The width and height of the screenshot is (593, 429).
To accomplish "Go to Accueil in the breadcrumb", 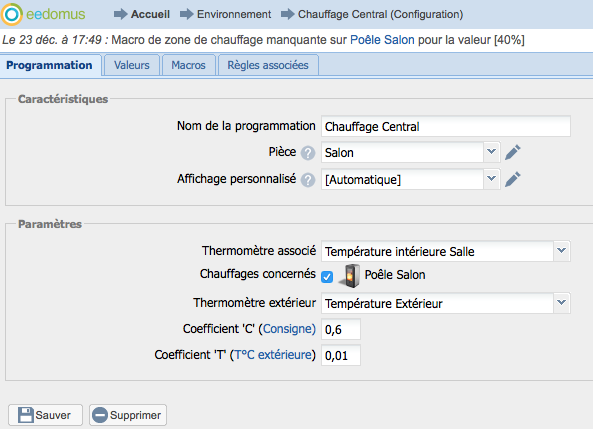I will tap(150, 14).
